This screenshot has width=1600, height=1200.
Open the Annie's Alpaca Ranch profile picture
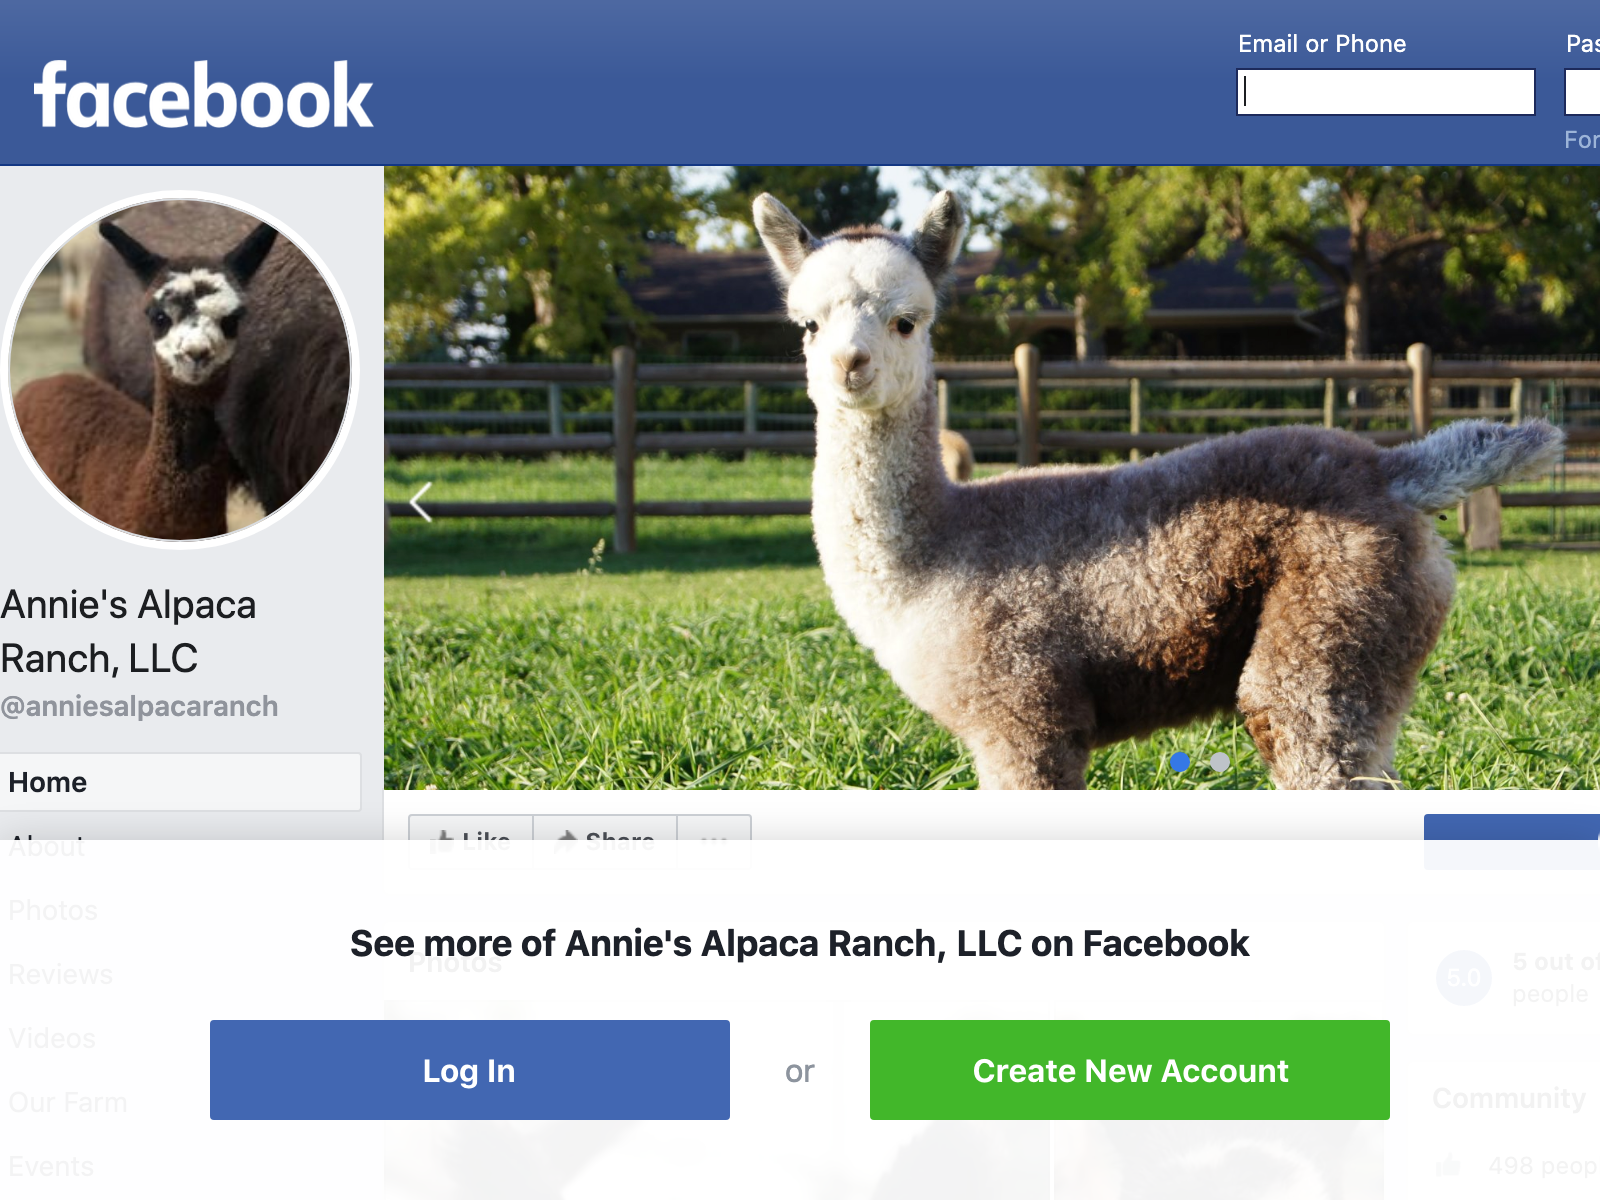tap(180, 370)
